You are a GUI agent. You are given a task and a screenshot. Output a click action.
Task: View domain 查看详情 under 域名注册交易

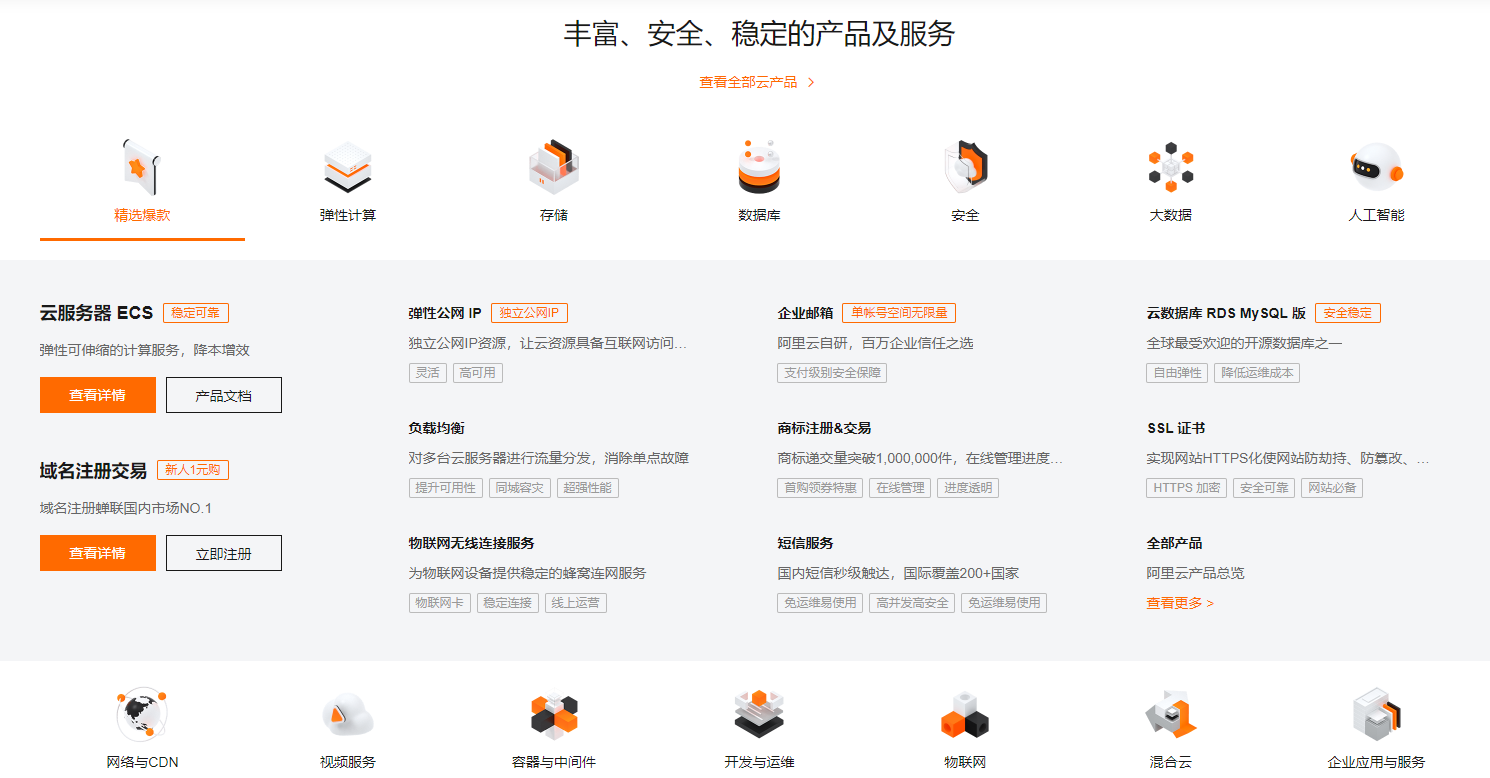point(98,553)
